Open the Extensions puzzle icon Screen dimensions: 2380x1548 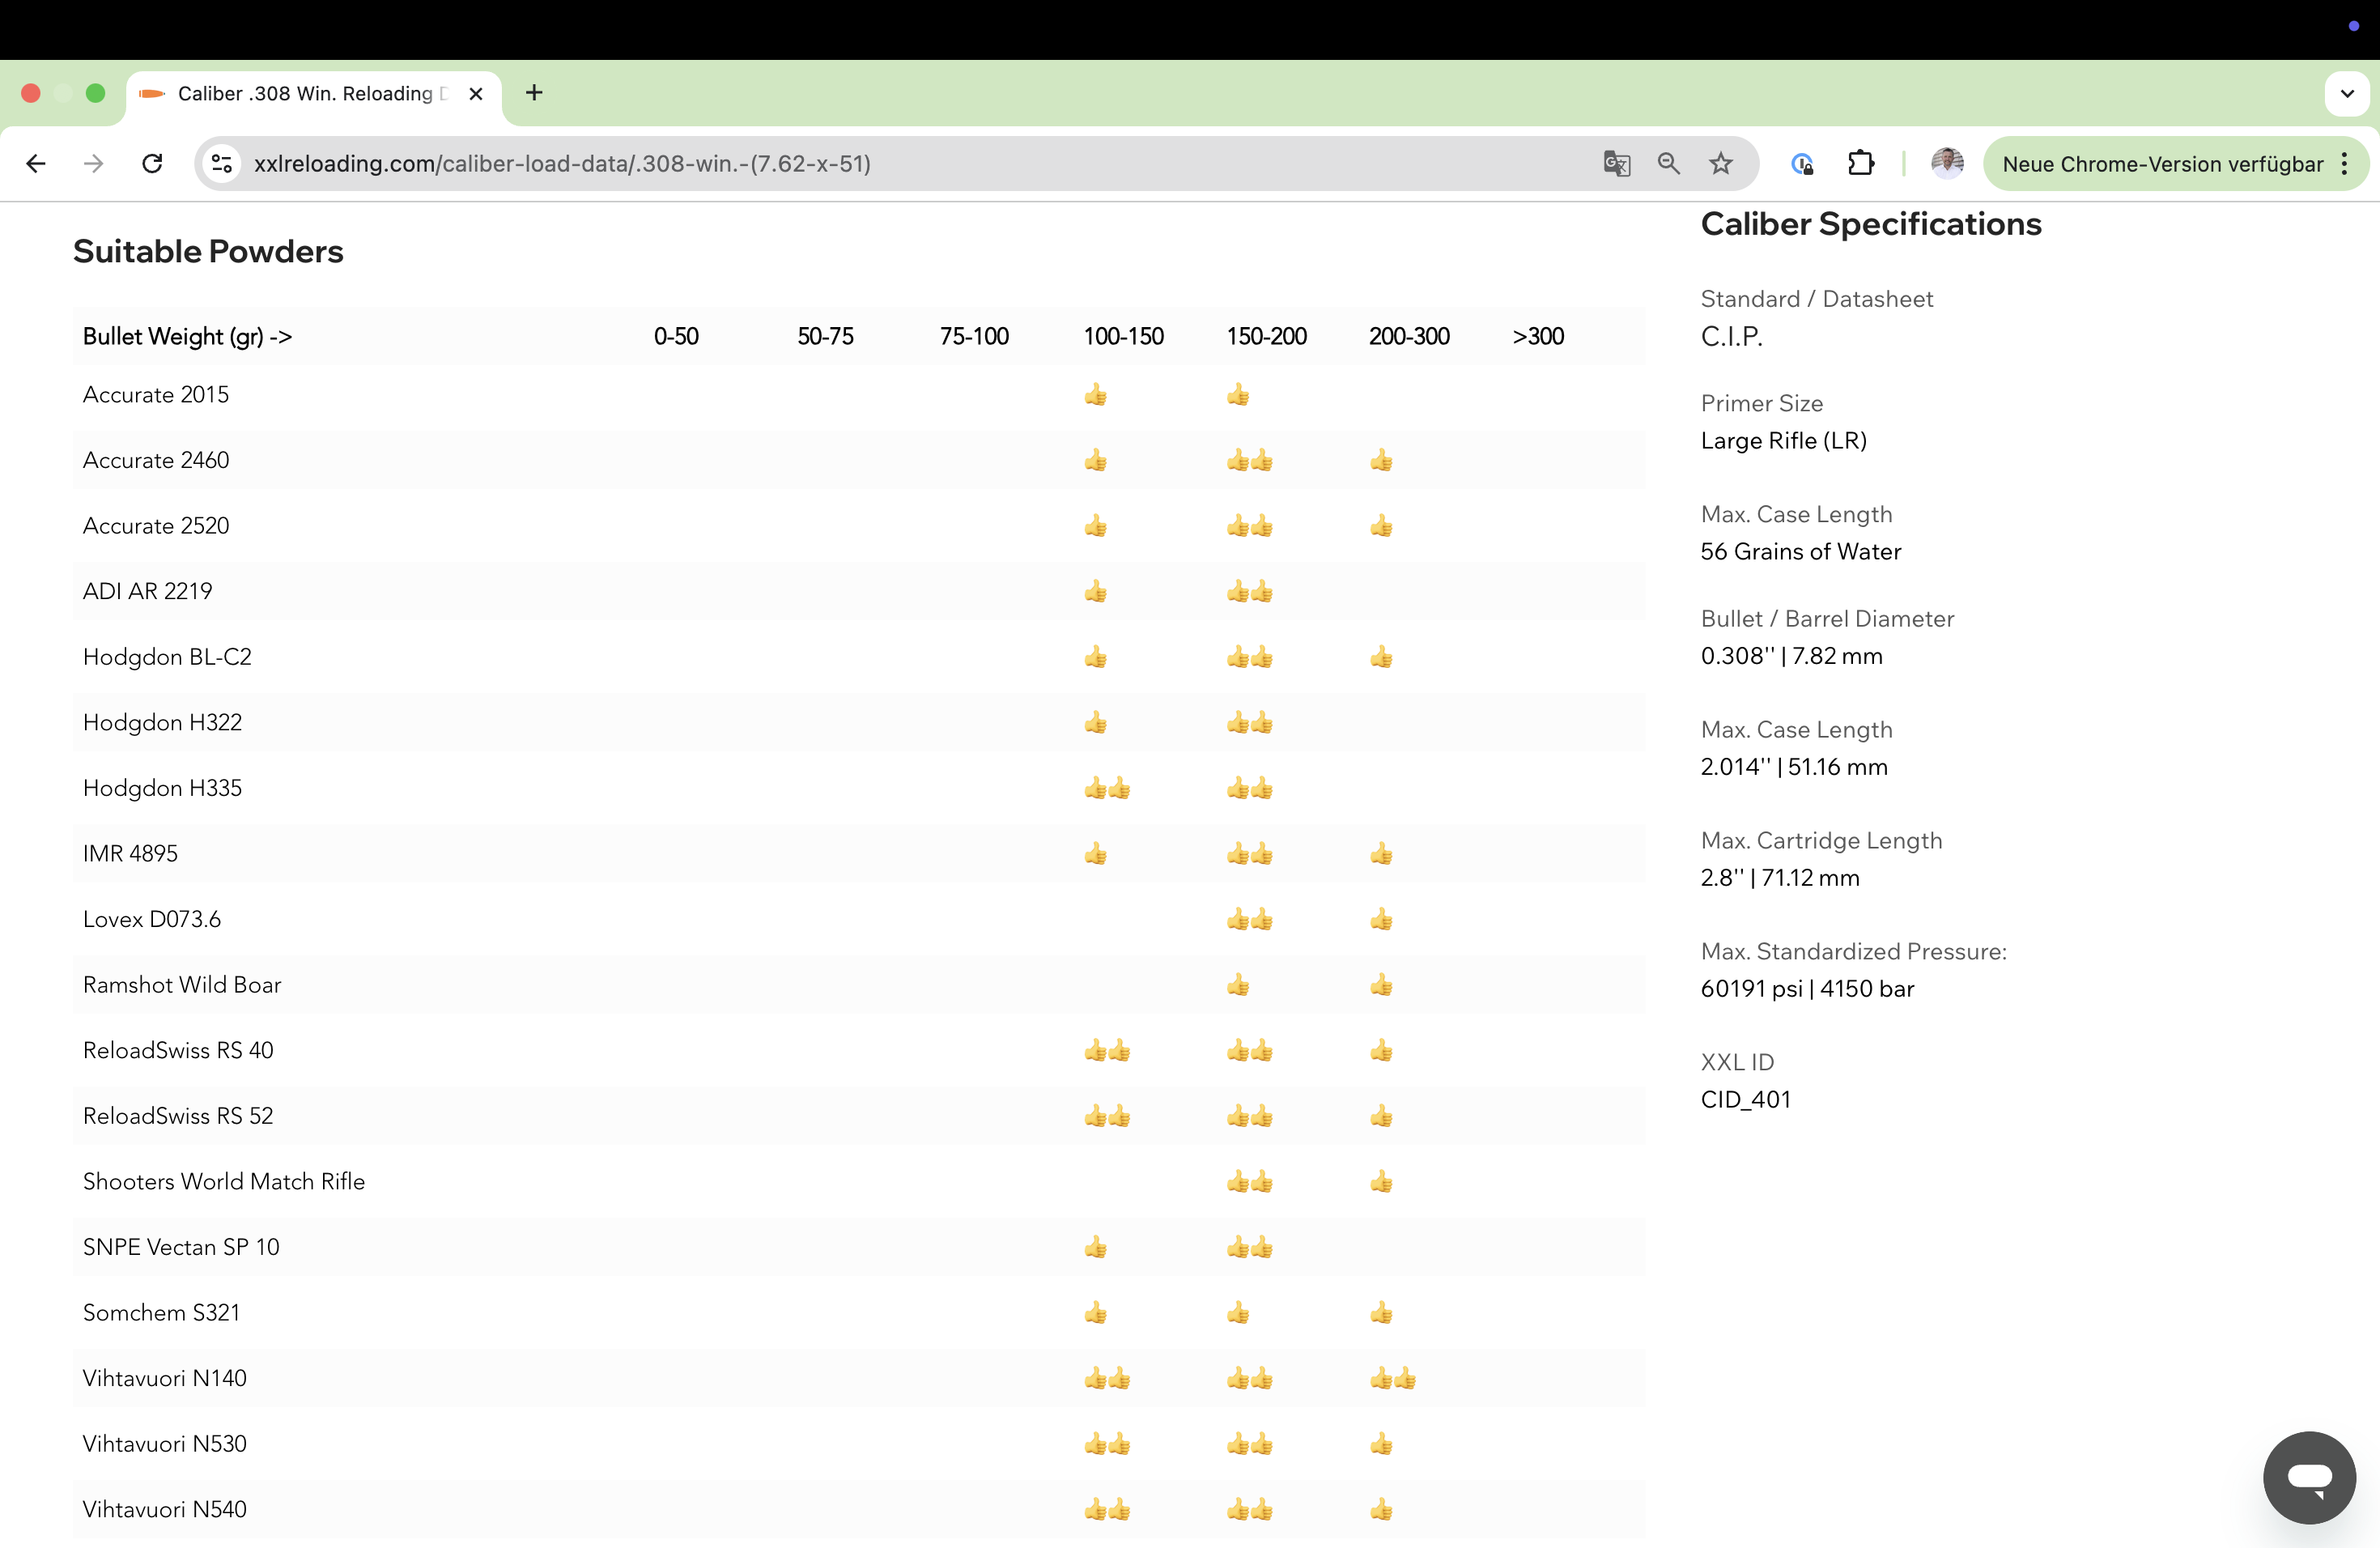1860,163
